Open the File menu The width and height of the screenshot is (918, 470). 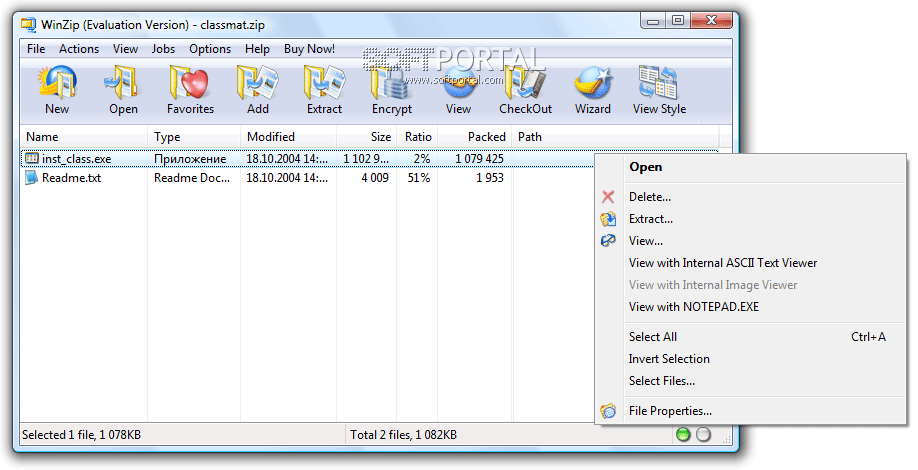36,49
